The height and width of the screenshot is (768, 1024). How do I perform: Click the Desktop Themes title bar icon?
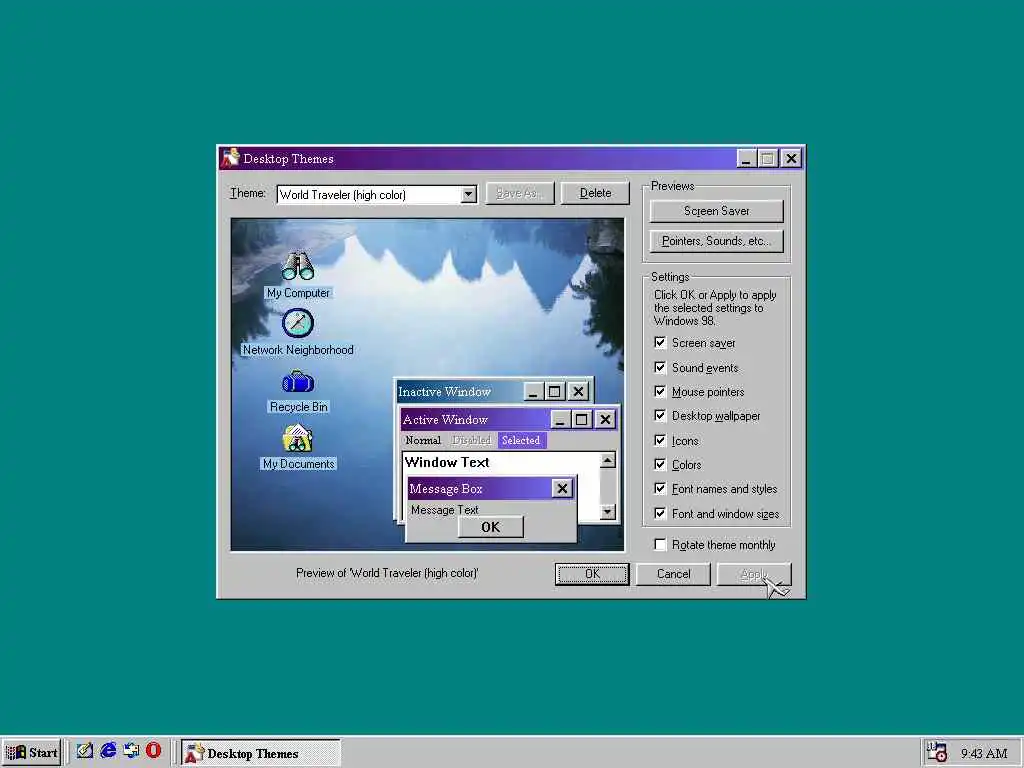point(230,158)
